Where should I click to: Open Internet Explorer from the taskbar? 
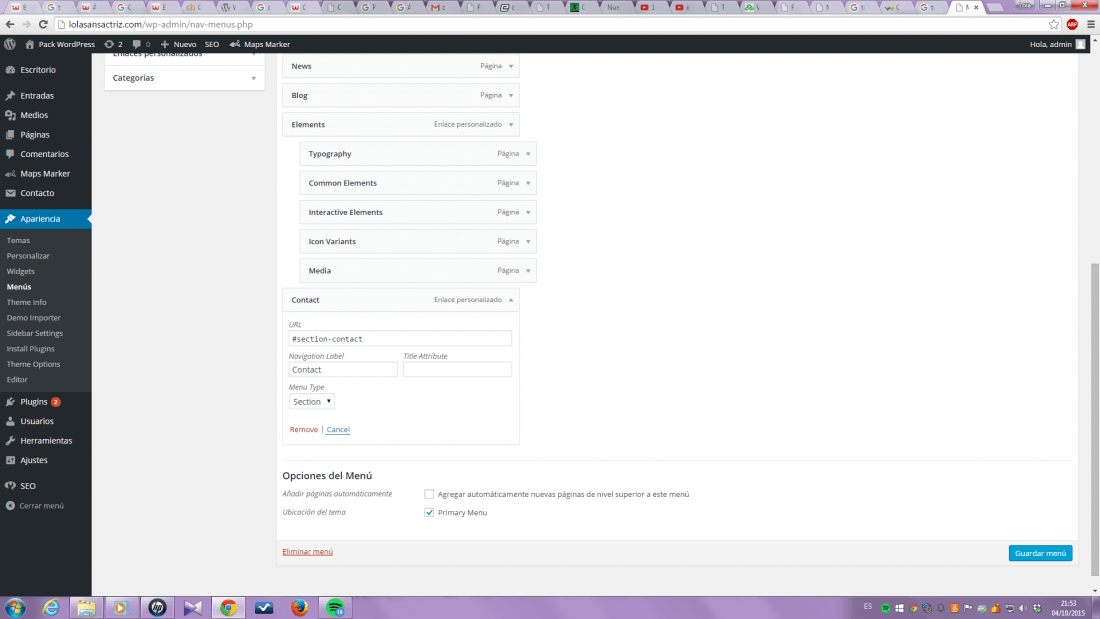pos(51,608)
